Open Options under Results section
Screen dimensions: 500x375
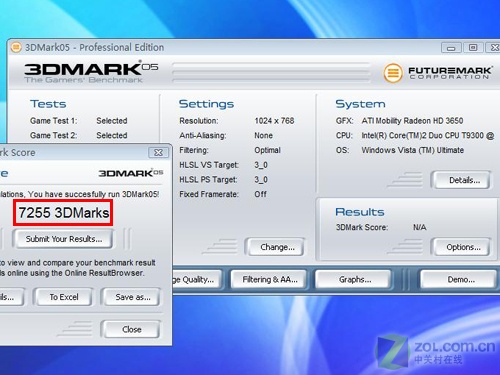[x=463, y=247]
